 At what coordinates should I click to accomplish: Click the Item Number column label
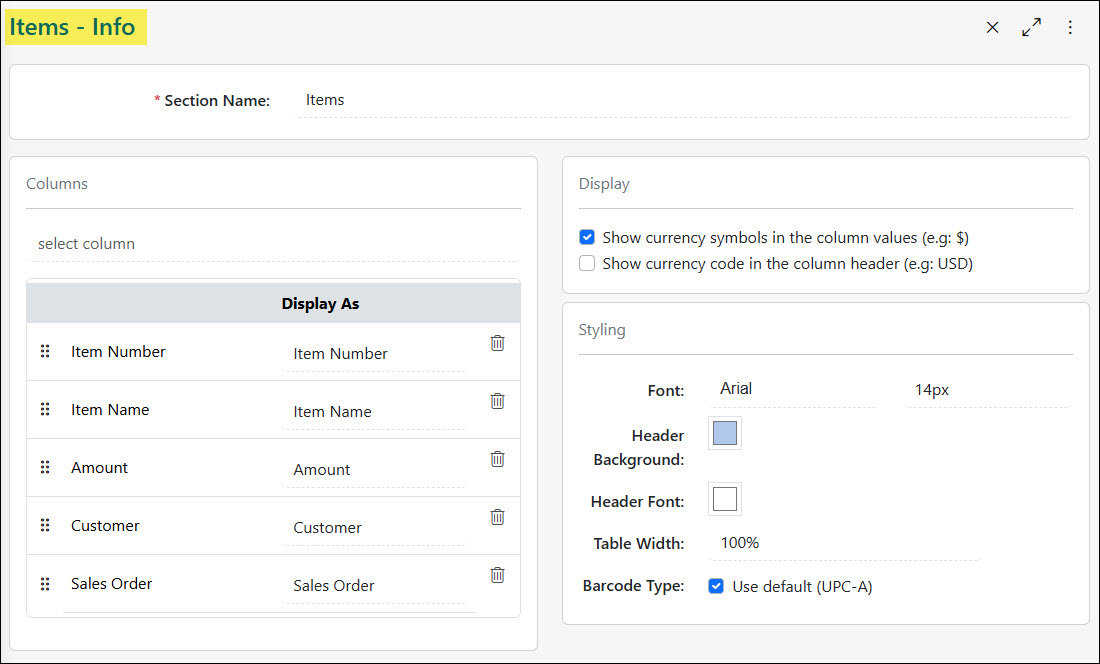118,351
